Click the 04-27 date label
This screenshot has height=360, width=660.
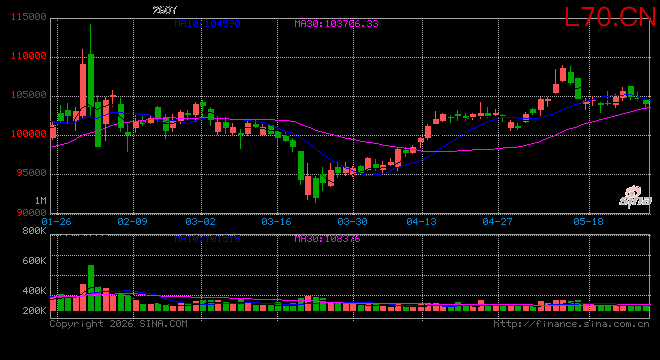pyautogui.click(x=498, y=221)
